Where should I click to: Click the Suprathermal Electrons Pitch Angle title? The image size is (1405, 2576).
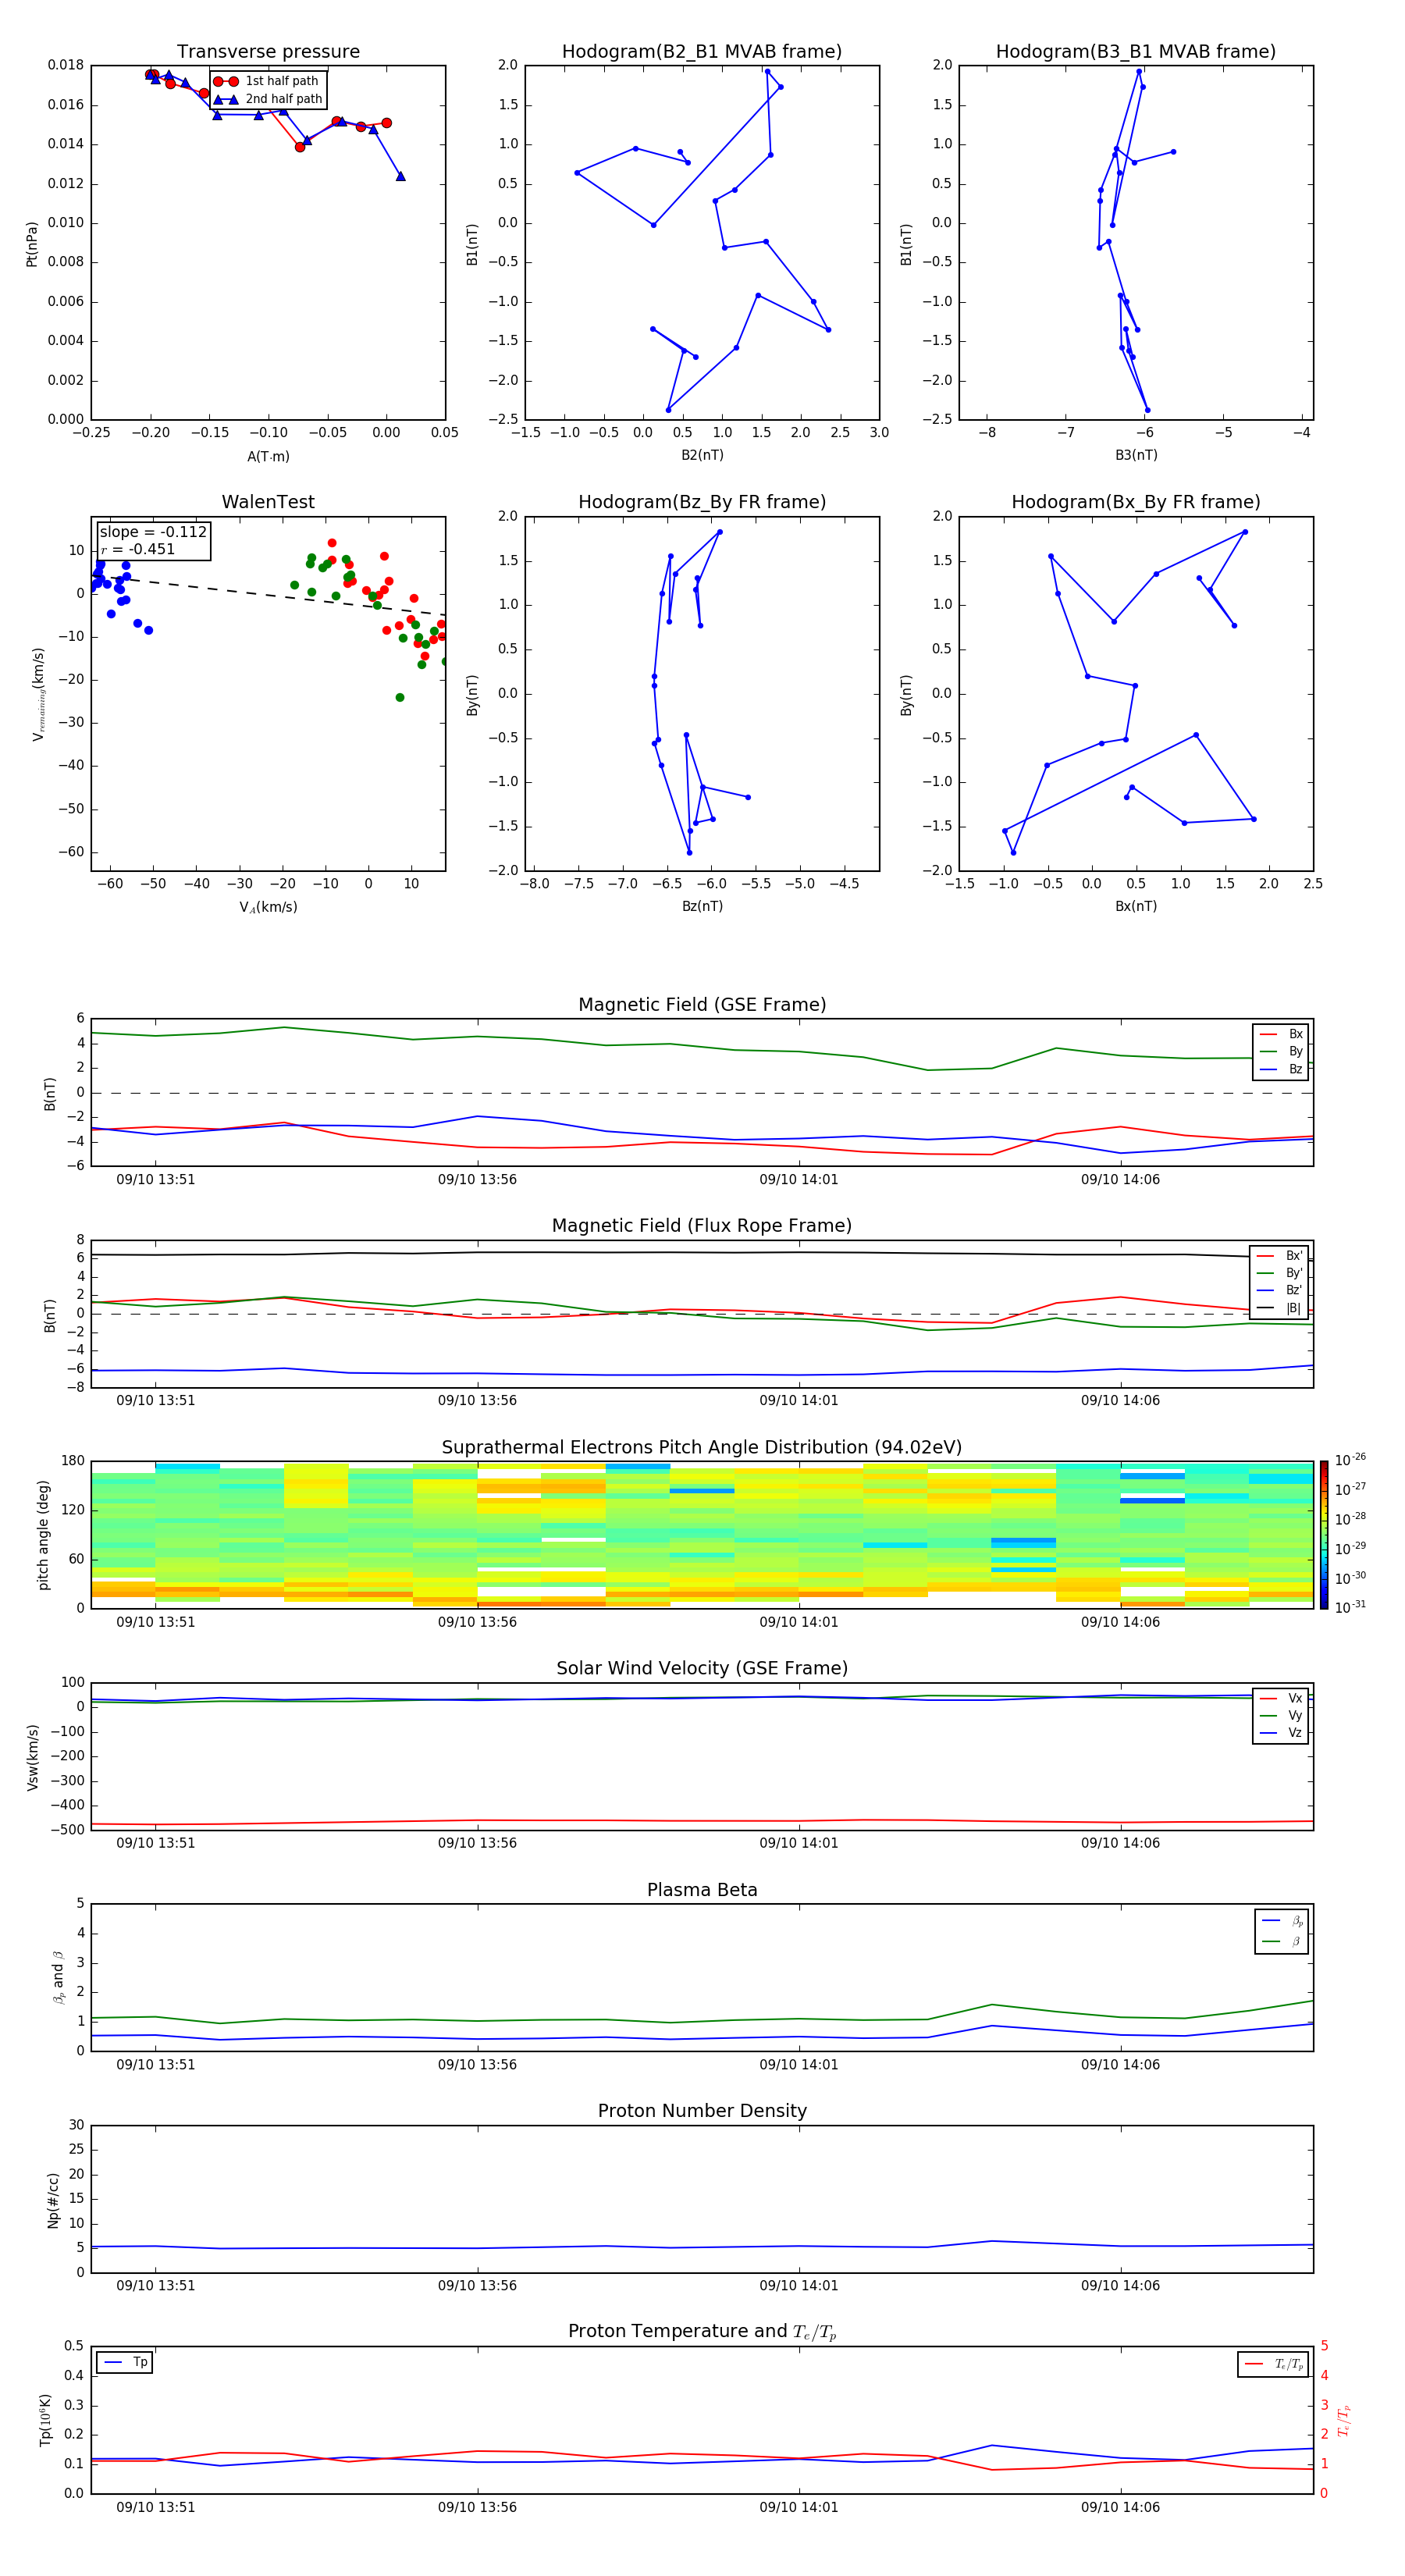(x=702, y=1447)
